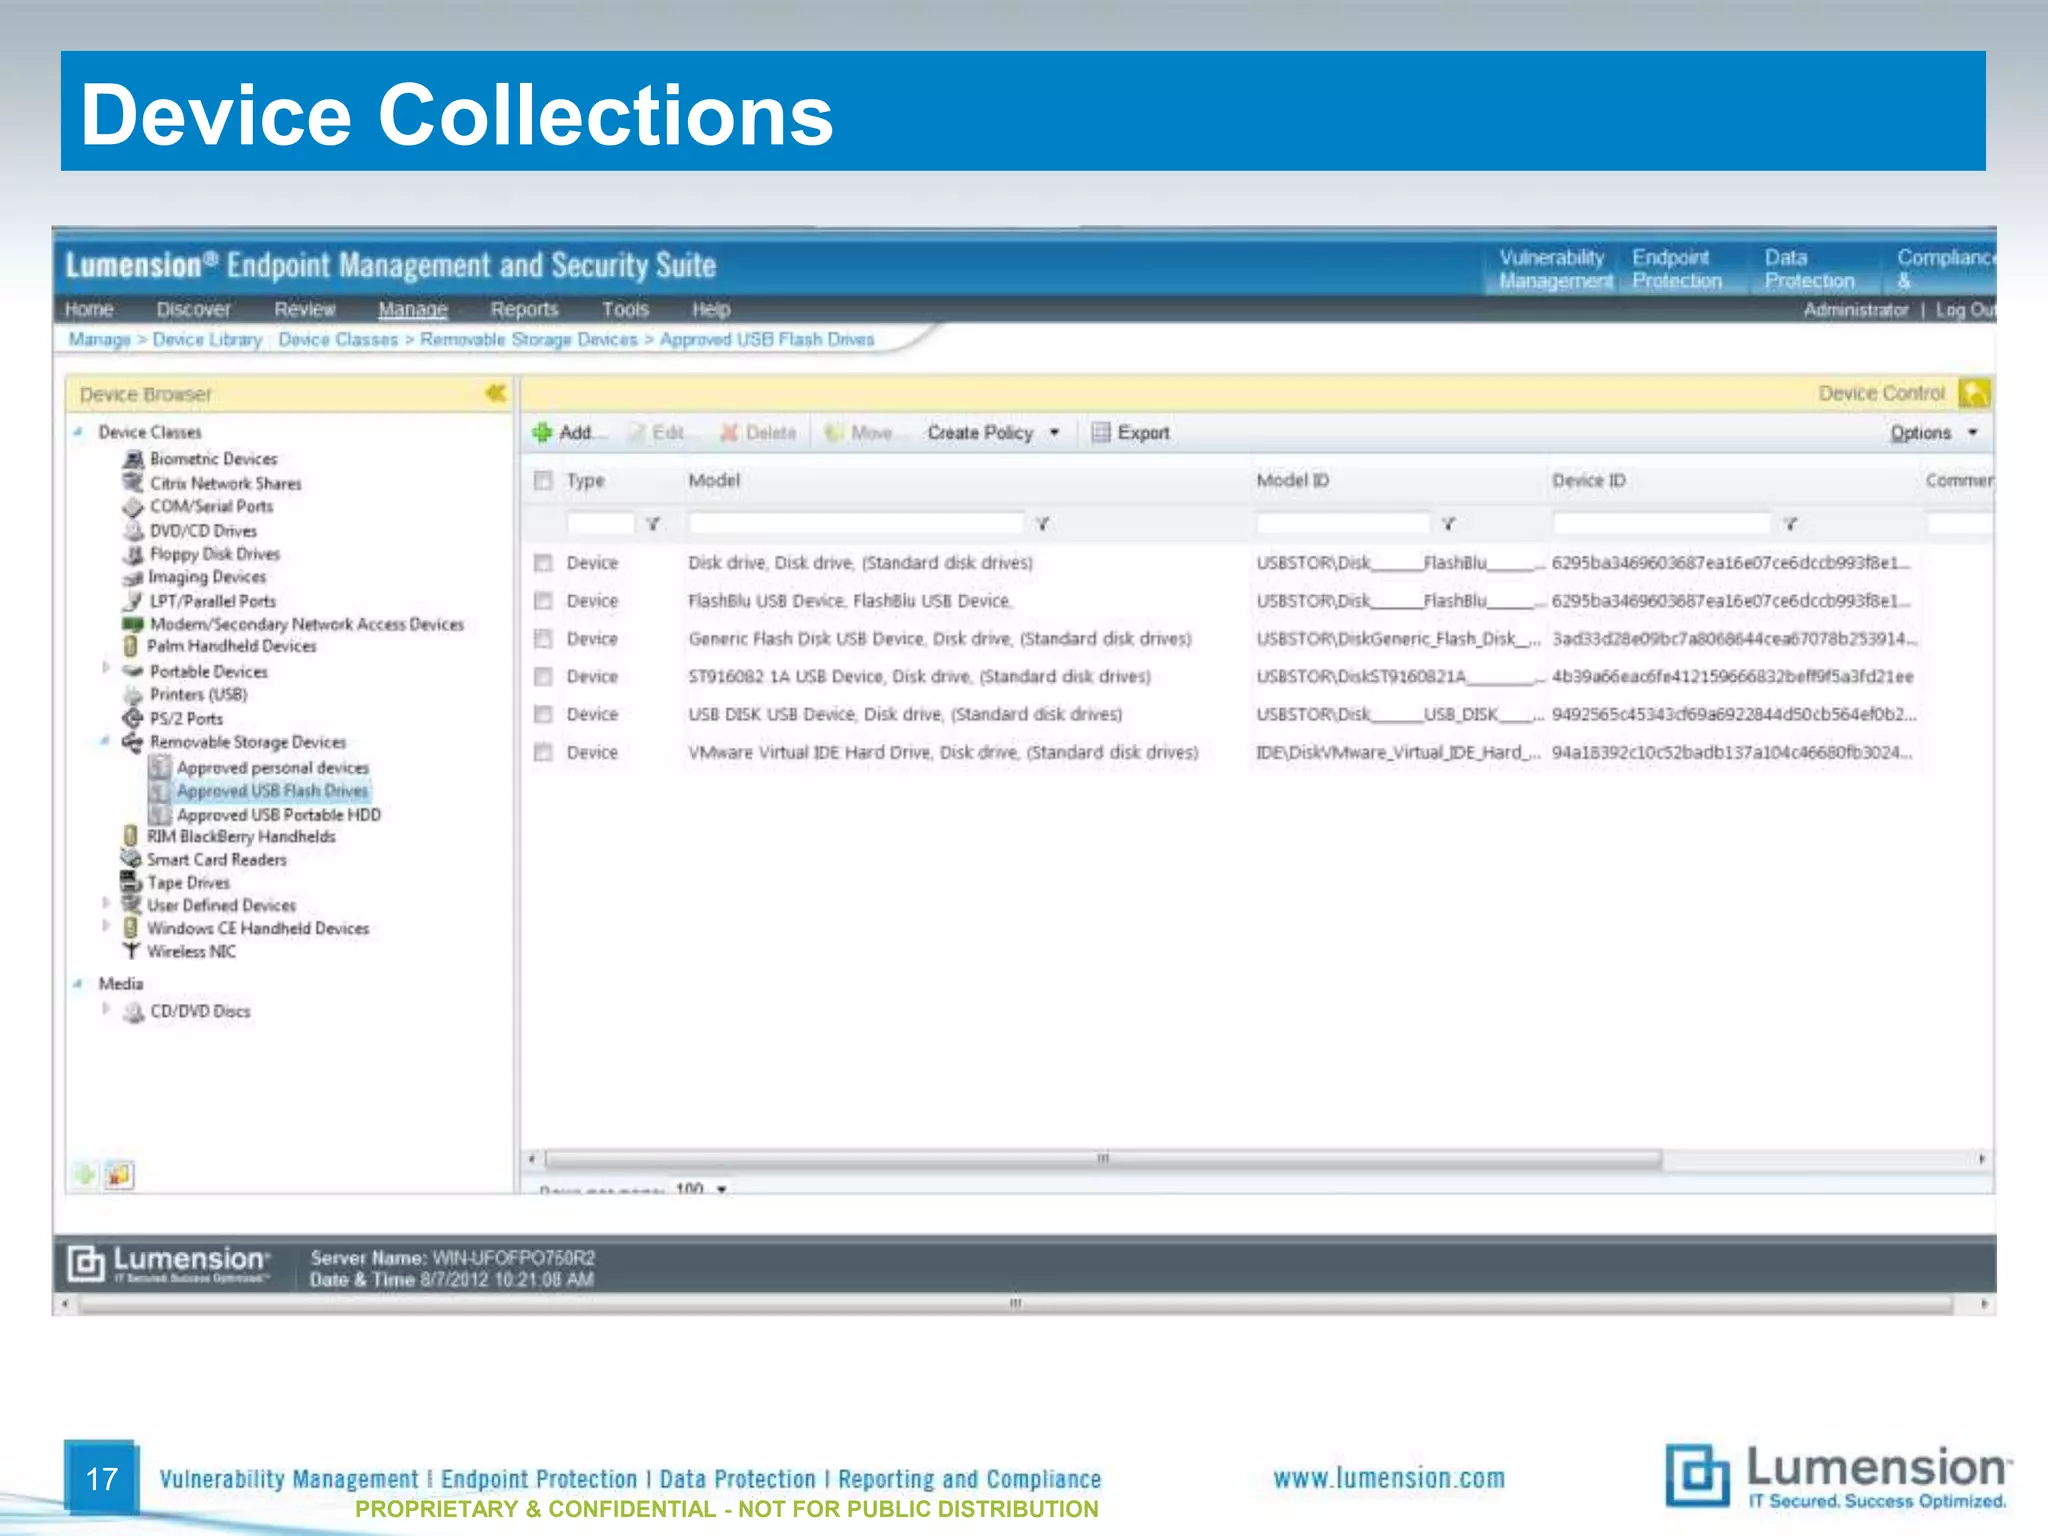2048x1536 pixels.
Task: Select Approved USB Portable HDD collection
Action: click(x=279, y=815)
